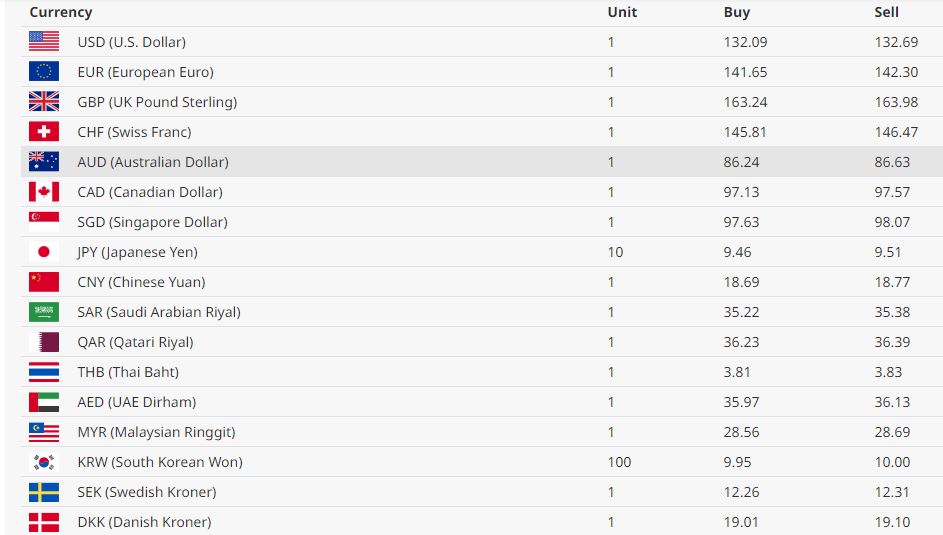Viewport: 943px width, 535px height.
Task: Click the South Korean flag icon
Action: coord(44,462)
